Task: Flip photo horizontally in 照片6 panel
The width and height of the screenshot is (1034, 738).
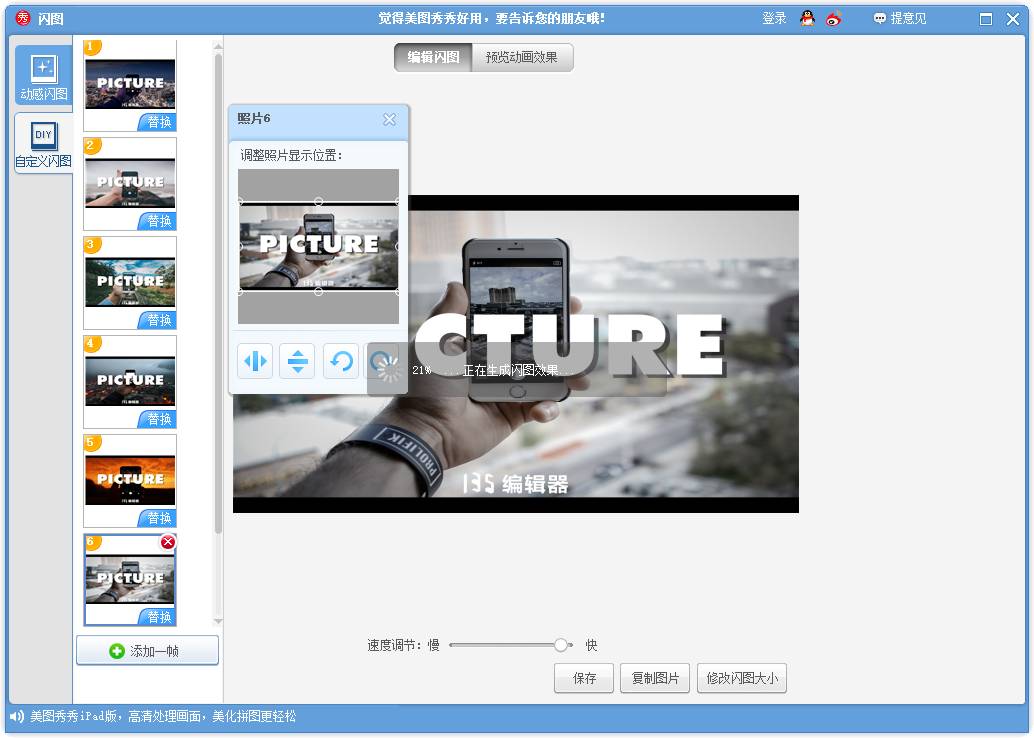Action: (x=256, y=361)
